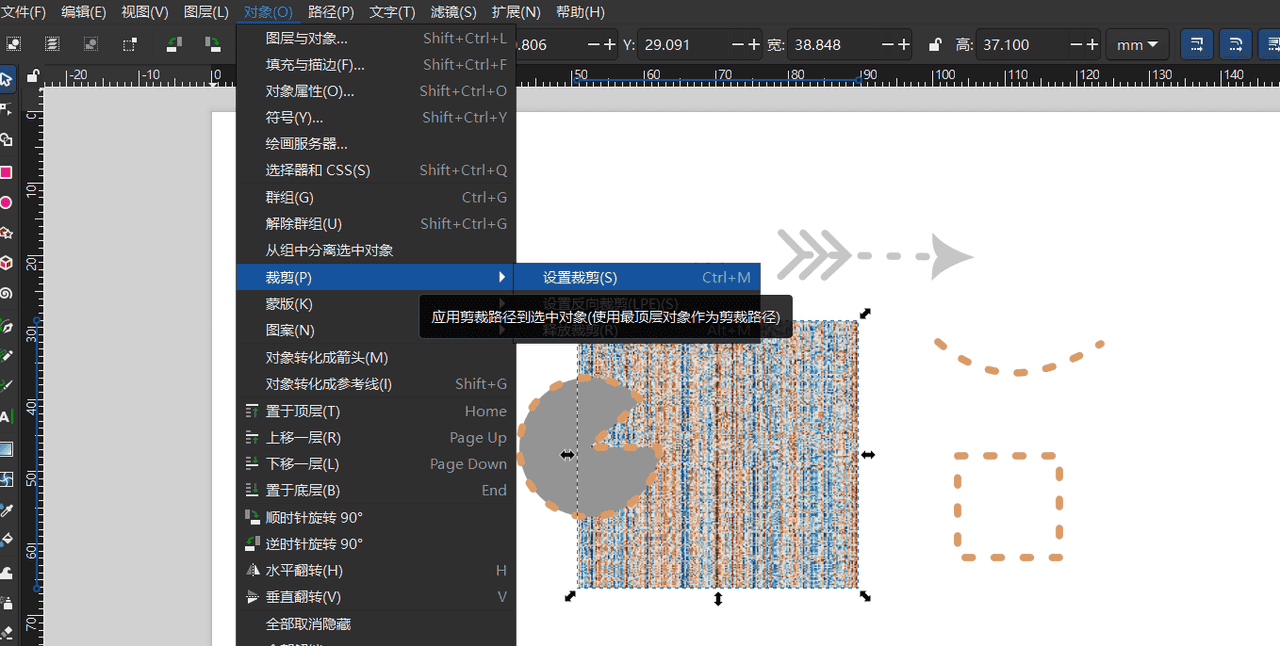The width and height of the screenshot is (1280, 646).
Task: Open the 编辑(E) menu
Action: [x=83, y=12]
